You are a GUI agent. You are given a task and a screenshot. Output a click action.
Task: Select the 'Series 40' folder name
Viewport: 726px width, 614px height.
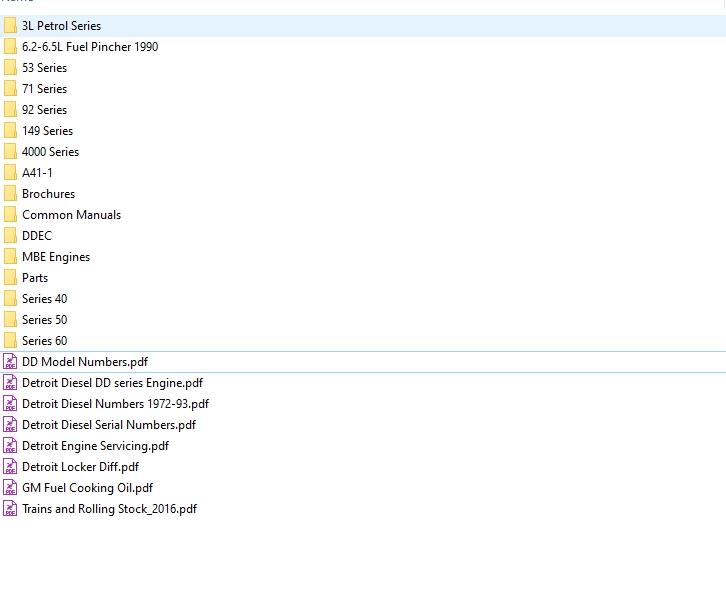tap(44, 299)
